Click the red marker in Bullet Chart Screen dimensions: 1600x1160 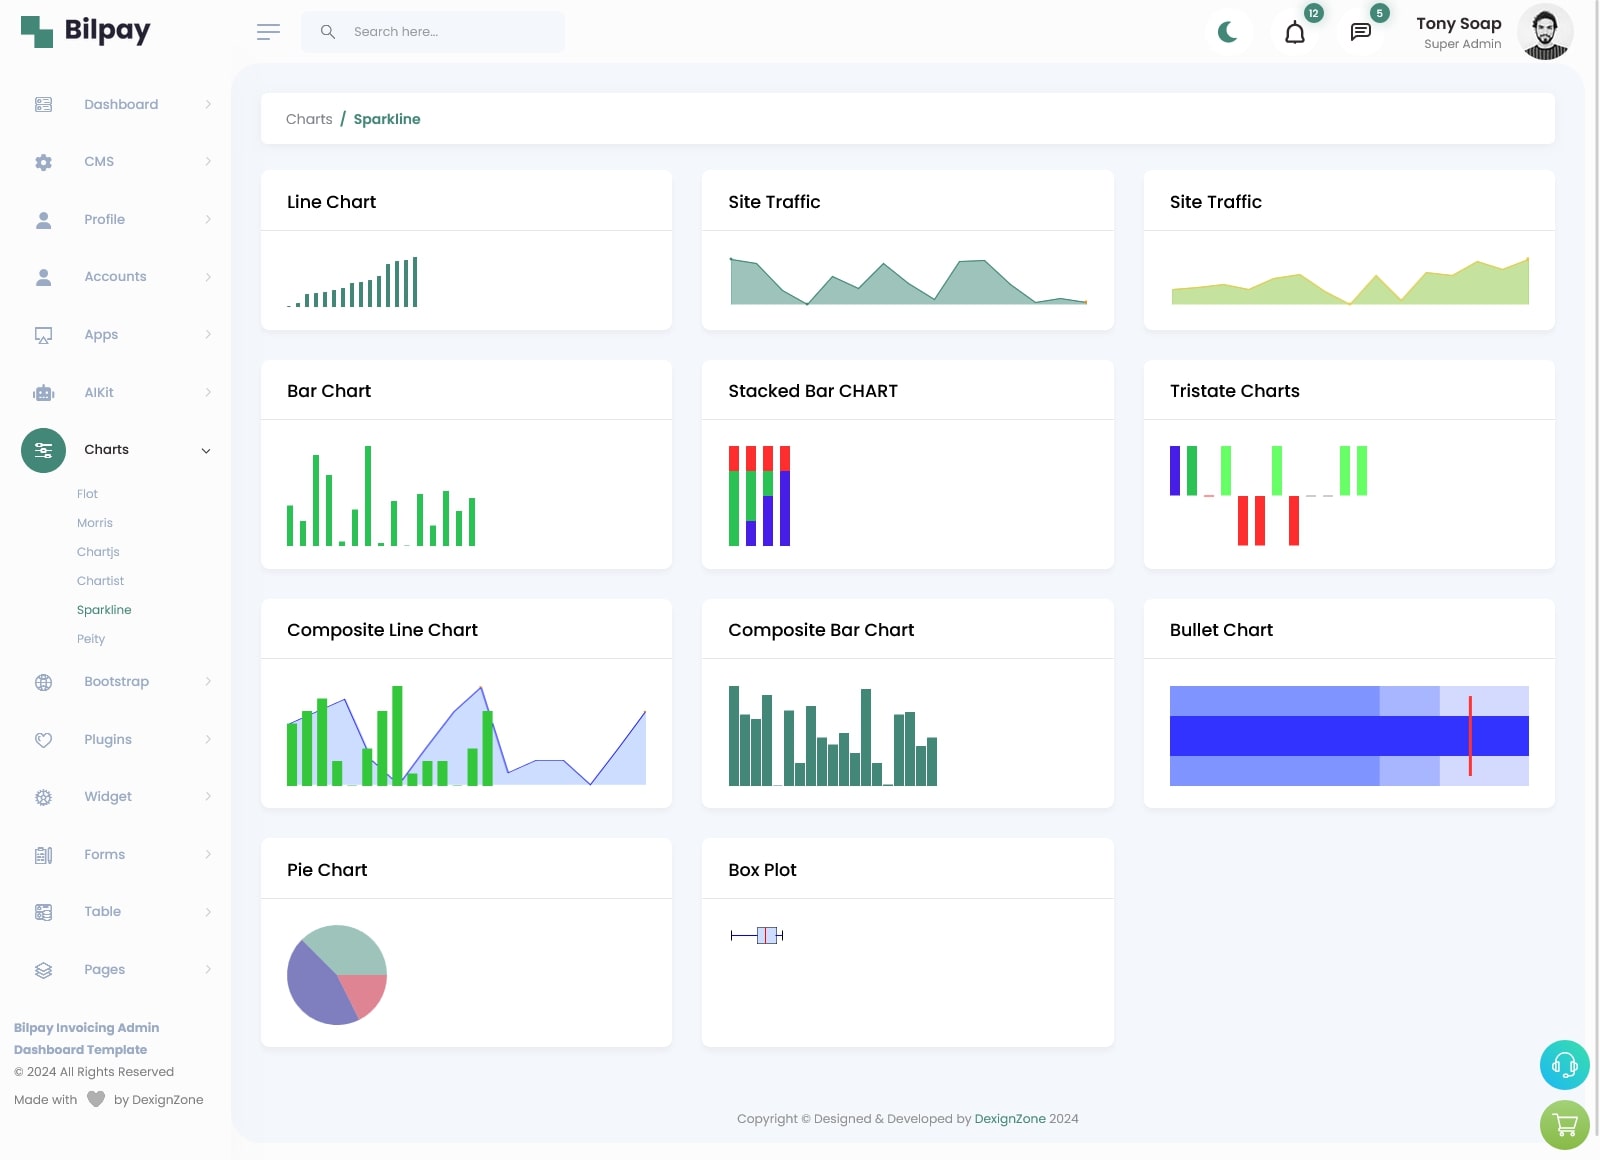1470,736
